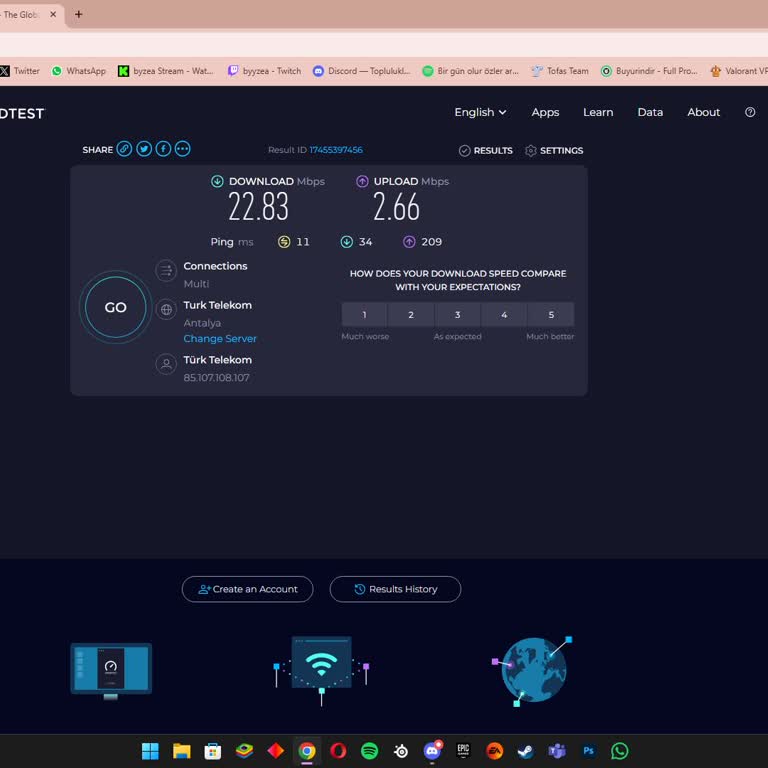Open more share options ellipsis icon
This screenshot has width=768, height=768.
[183, 149]
